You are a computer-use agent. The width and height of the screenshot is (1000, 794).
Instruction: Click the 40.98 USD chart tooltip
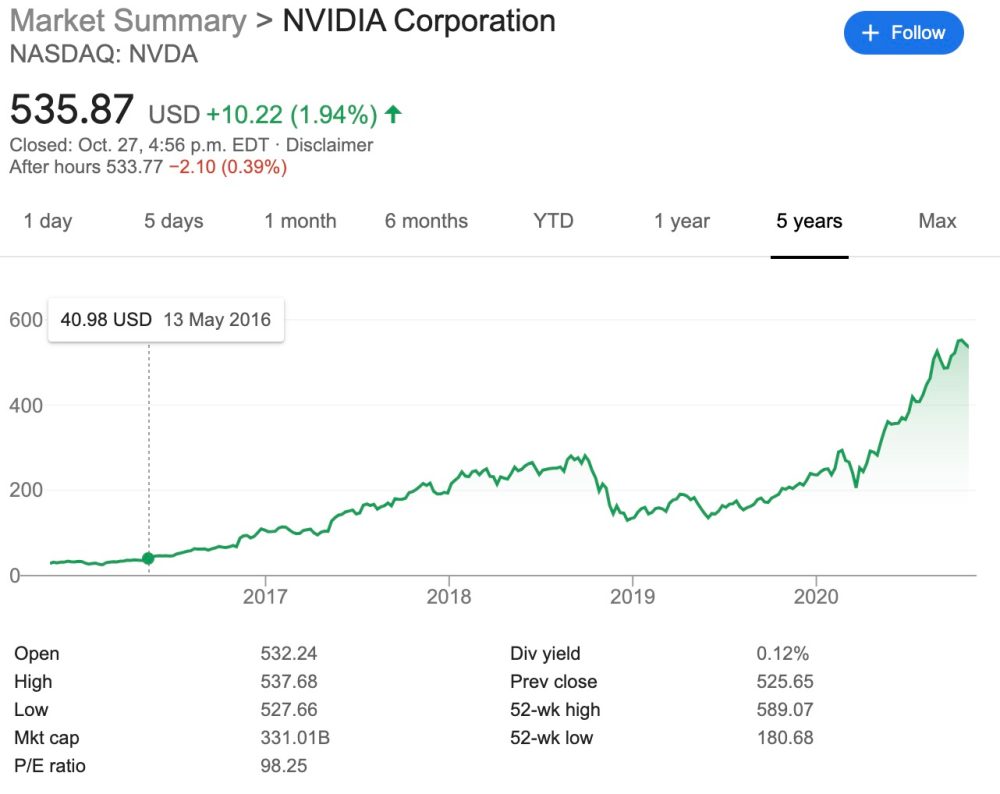click(x=165, y=320)
